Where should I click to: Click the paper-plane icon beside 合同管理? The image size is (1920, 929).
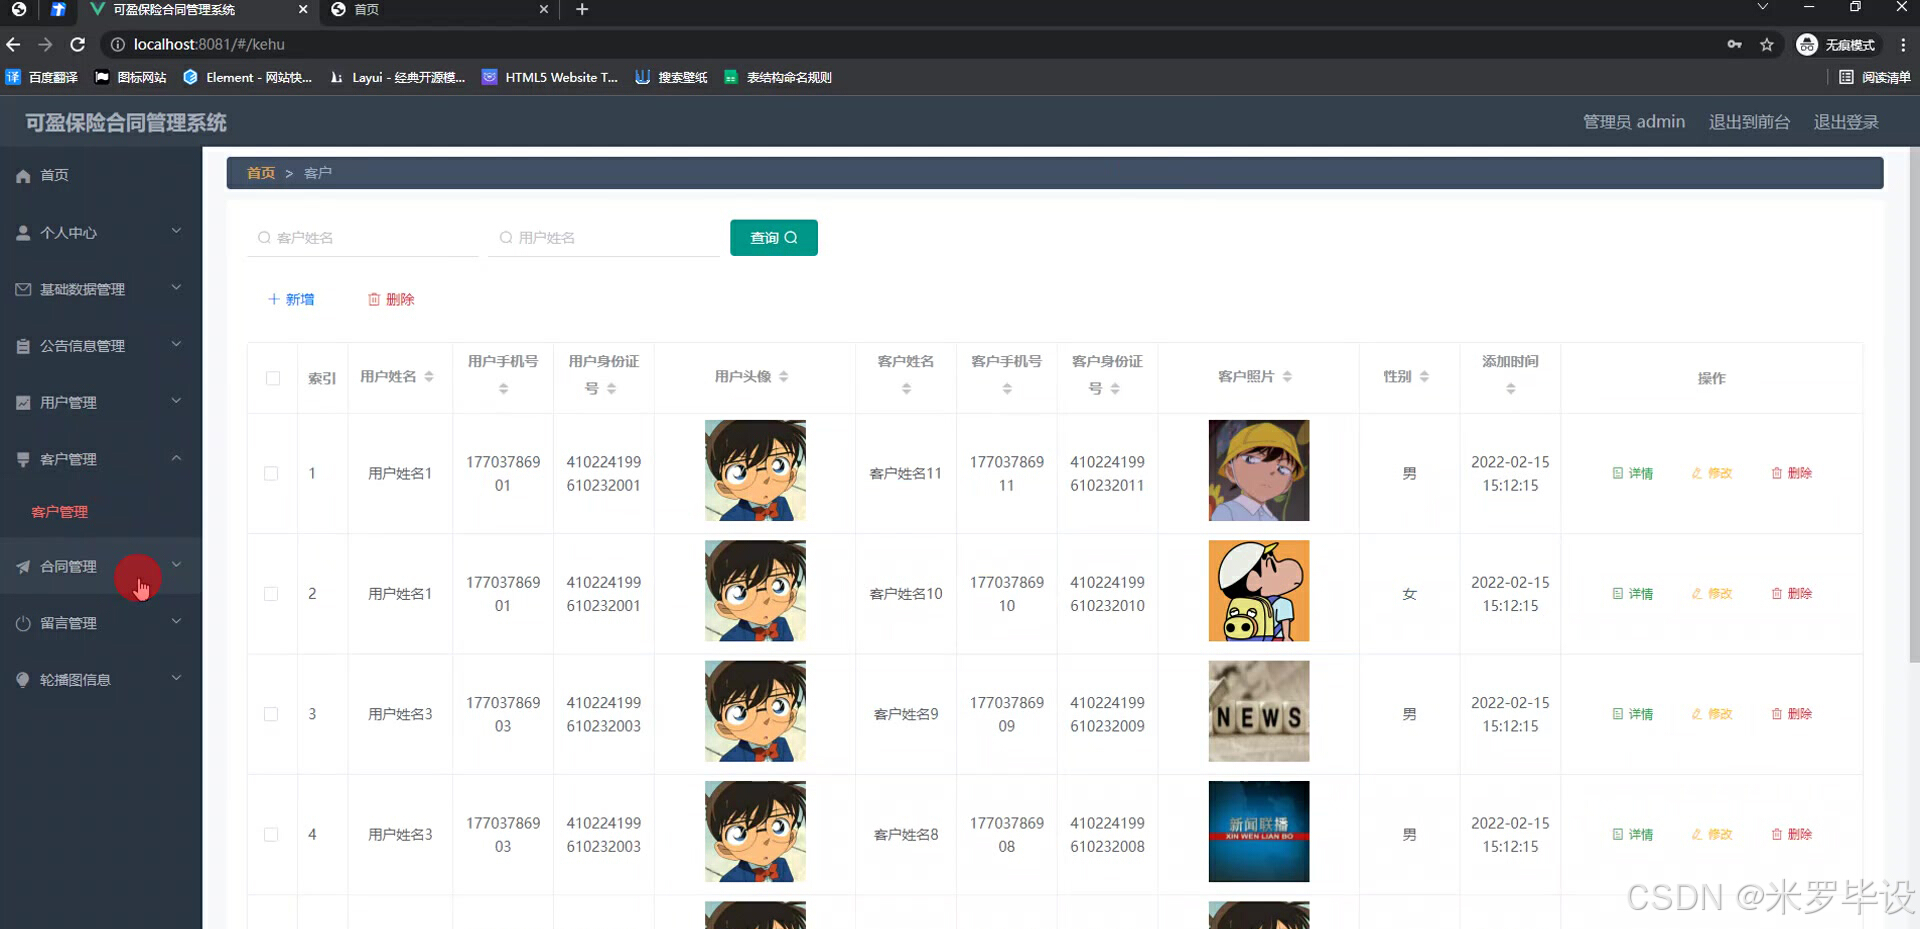(x=23, y=567)
